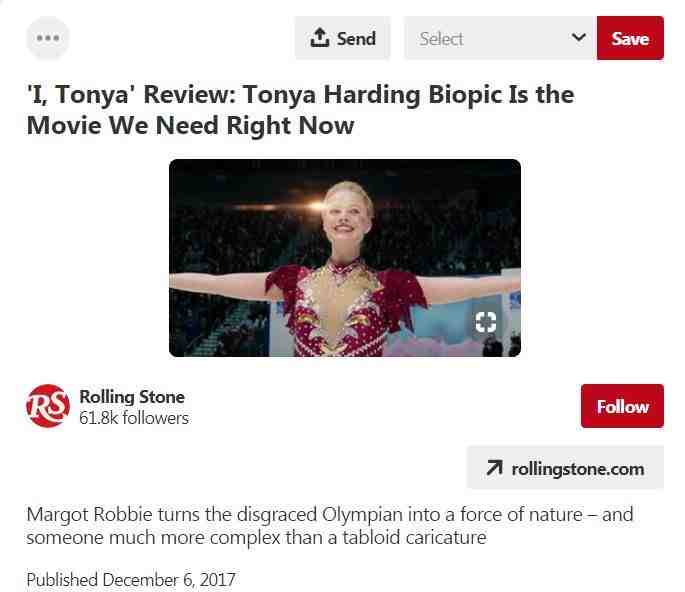Visit the rollingstone.com link

(x=565, y=468)
